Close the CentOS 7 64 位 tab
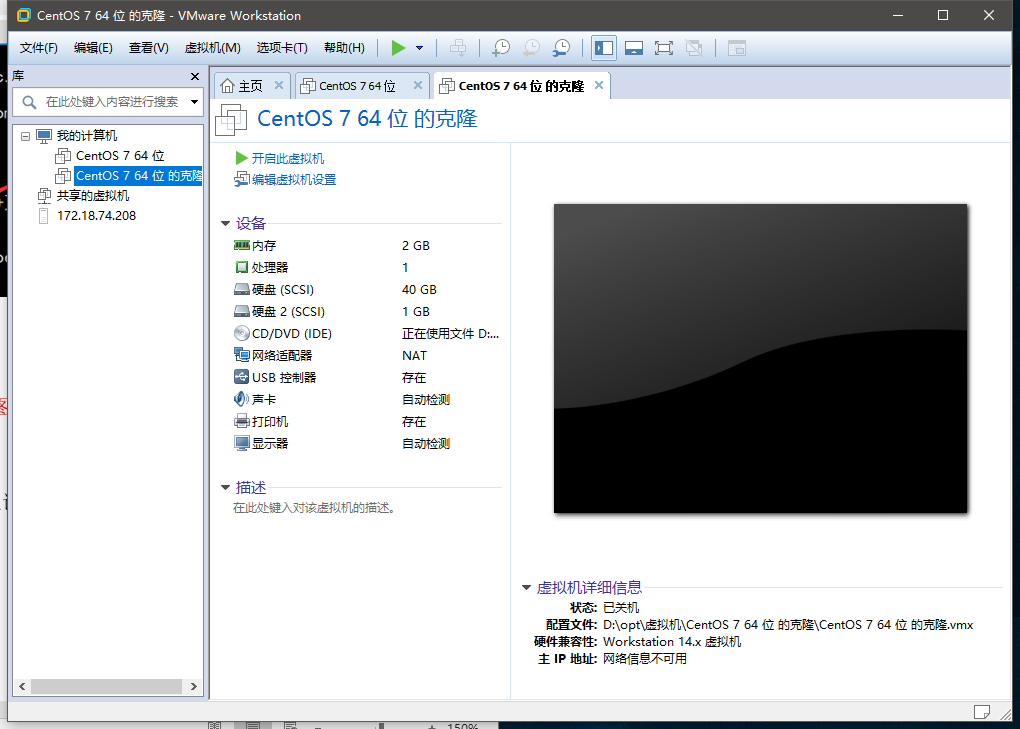Screen dimensions: 1020x729 pos(418,85)
